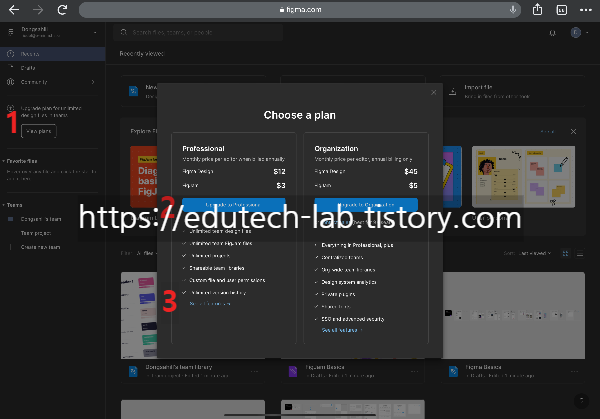Close the Choose a plan dialog
The width and height of the screenshot is (600, 419).
(x=434, y=92)
